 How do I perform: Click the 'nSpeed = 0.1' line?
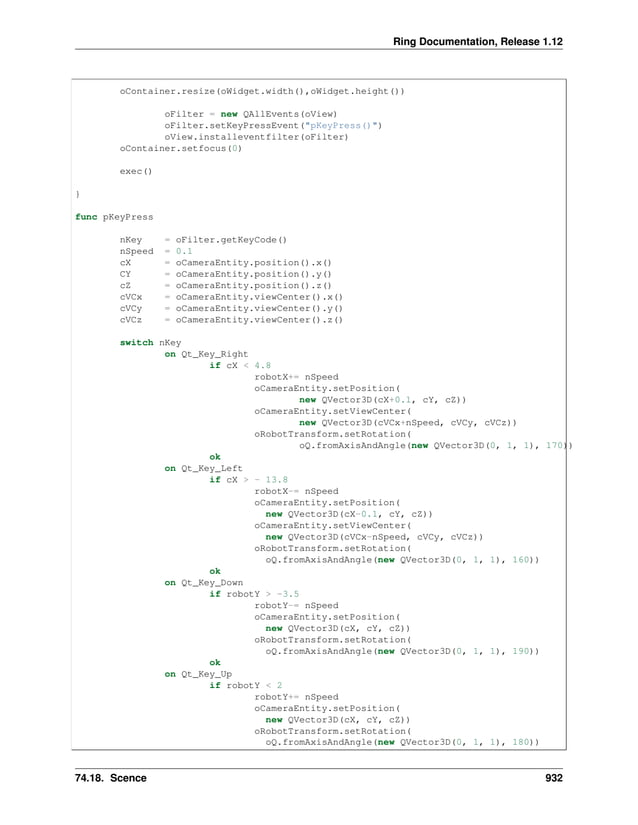pos(156,251)
